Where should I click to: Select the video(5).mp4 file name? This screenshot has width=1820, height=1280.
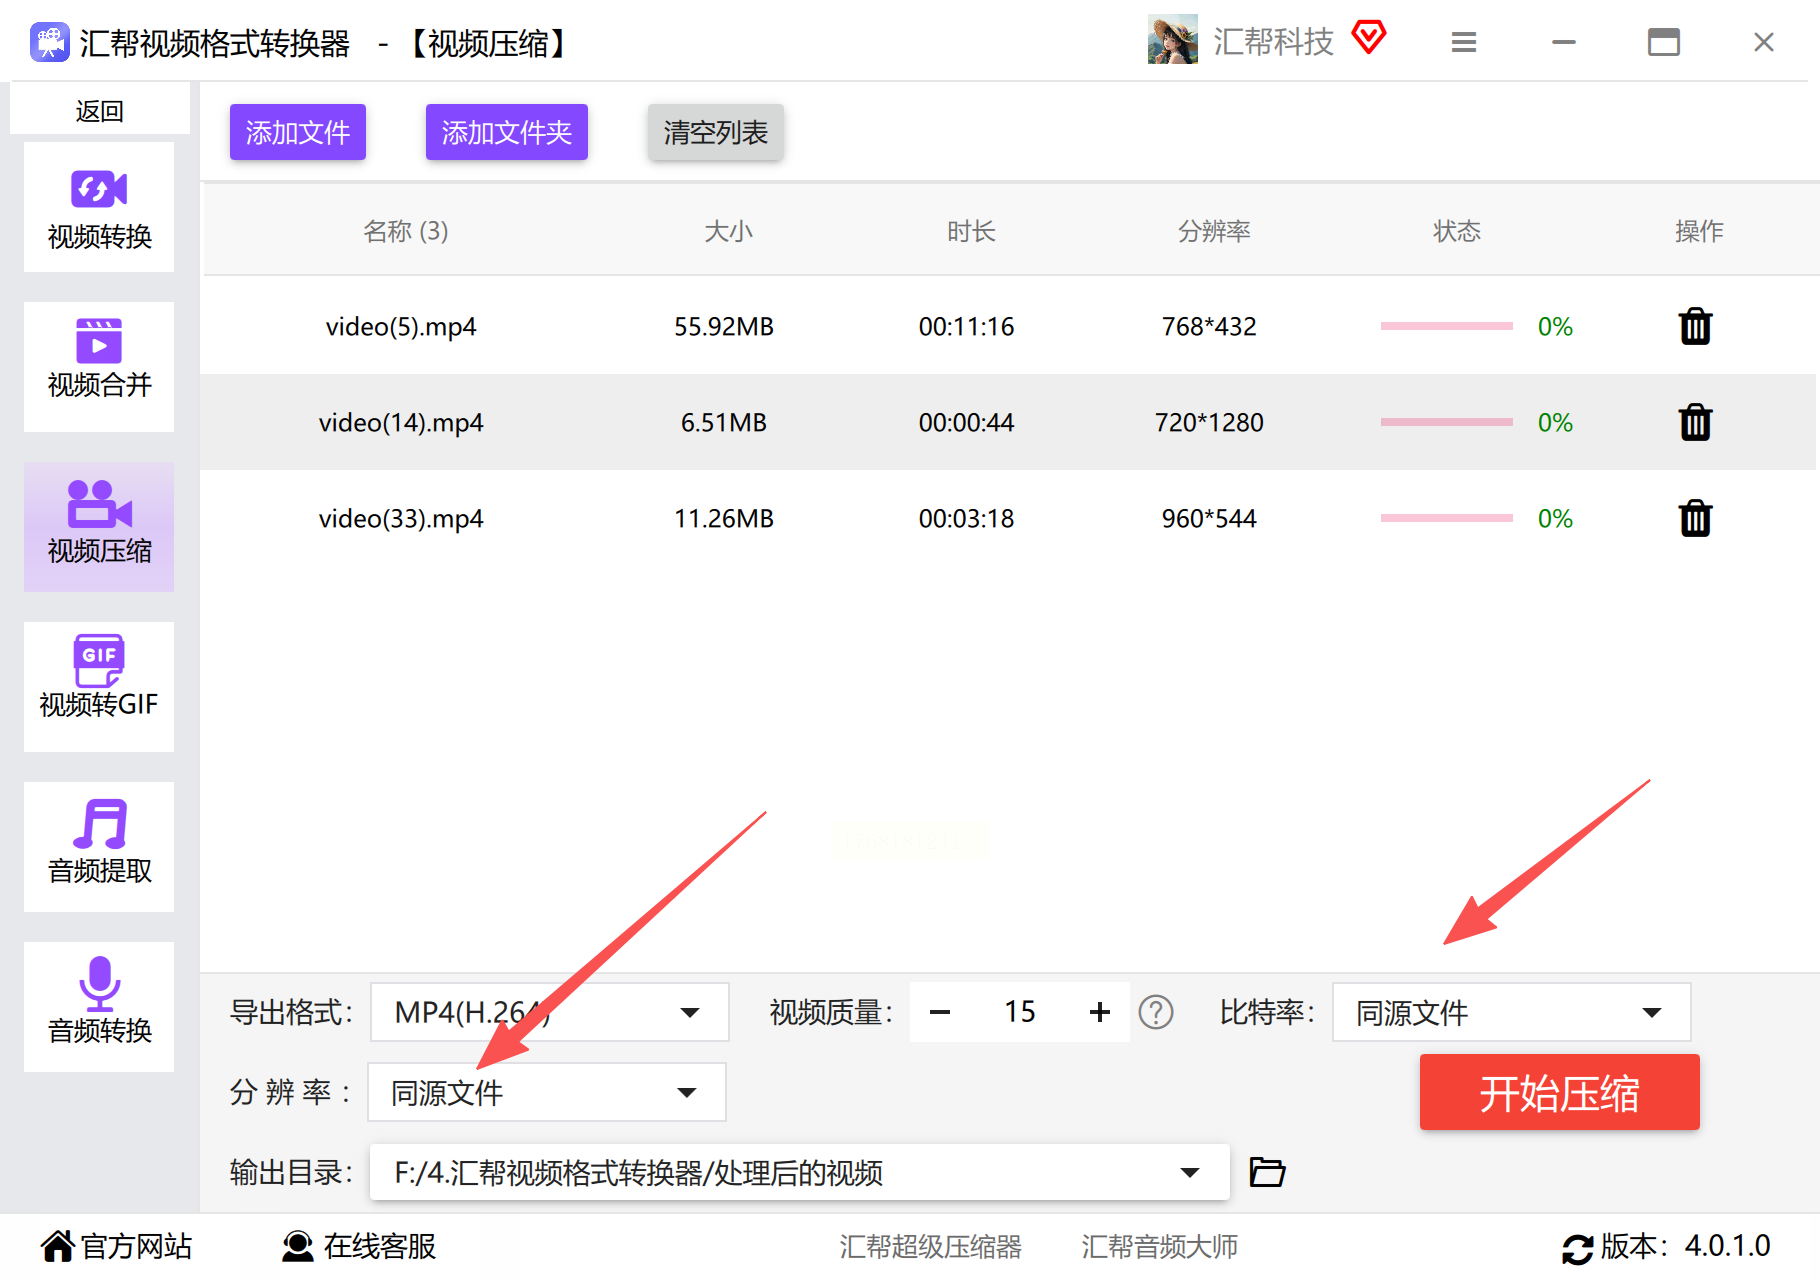click(401, 327)
